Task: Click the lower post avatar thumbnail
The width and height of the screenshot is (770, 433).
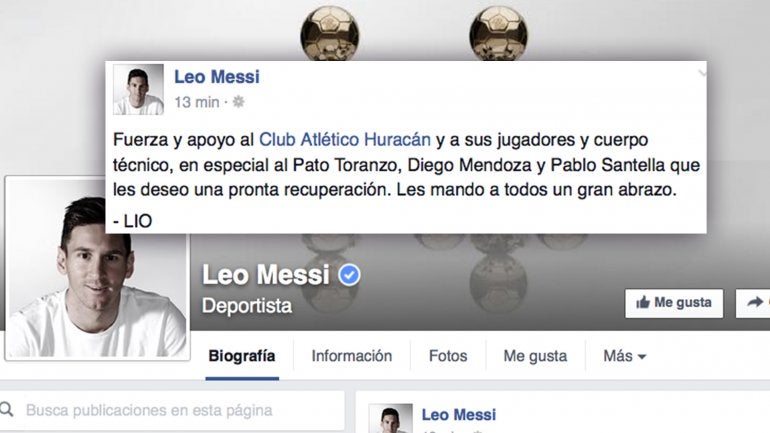Action: point(391,418)
